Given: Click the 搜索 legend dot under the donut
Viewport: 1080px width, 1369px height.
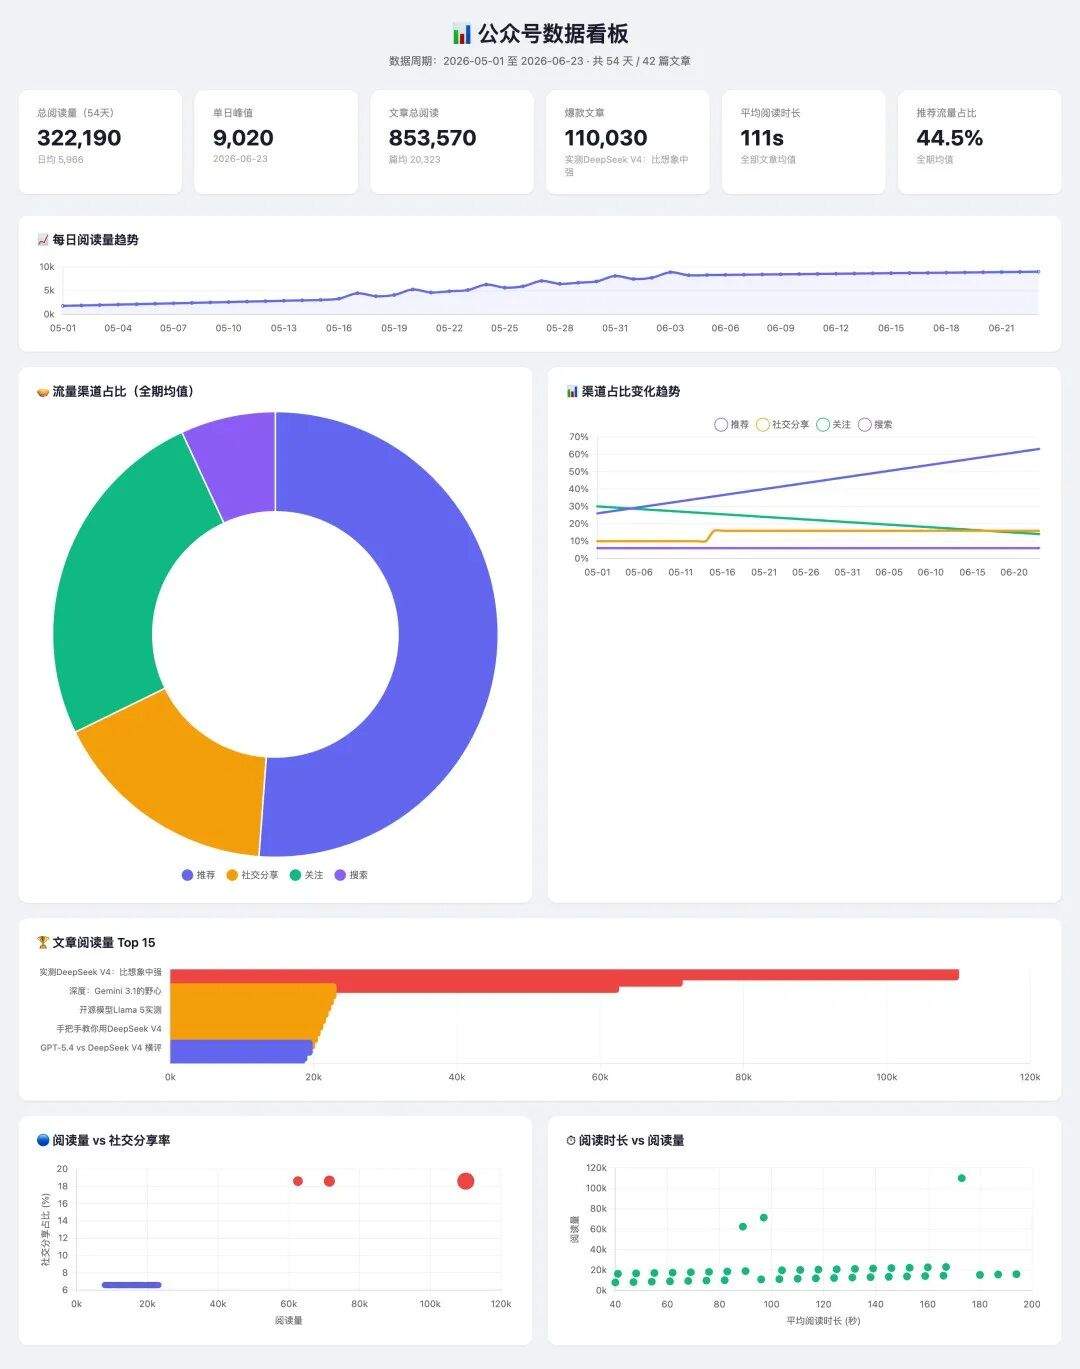Looking at the screenshot, I should click(x=340, y=875).
